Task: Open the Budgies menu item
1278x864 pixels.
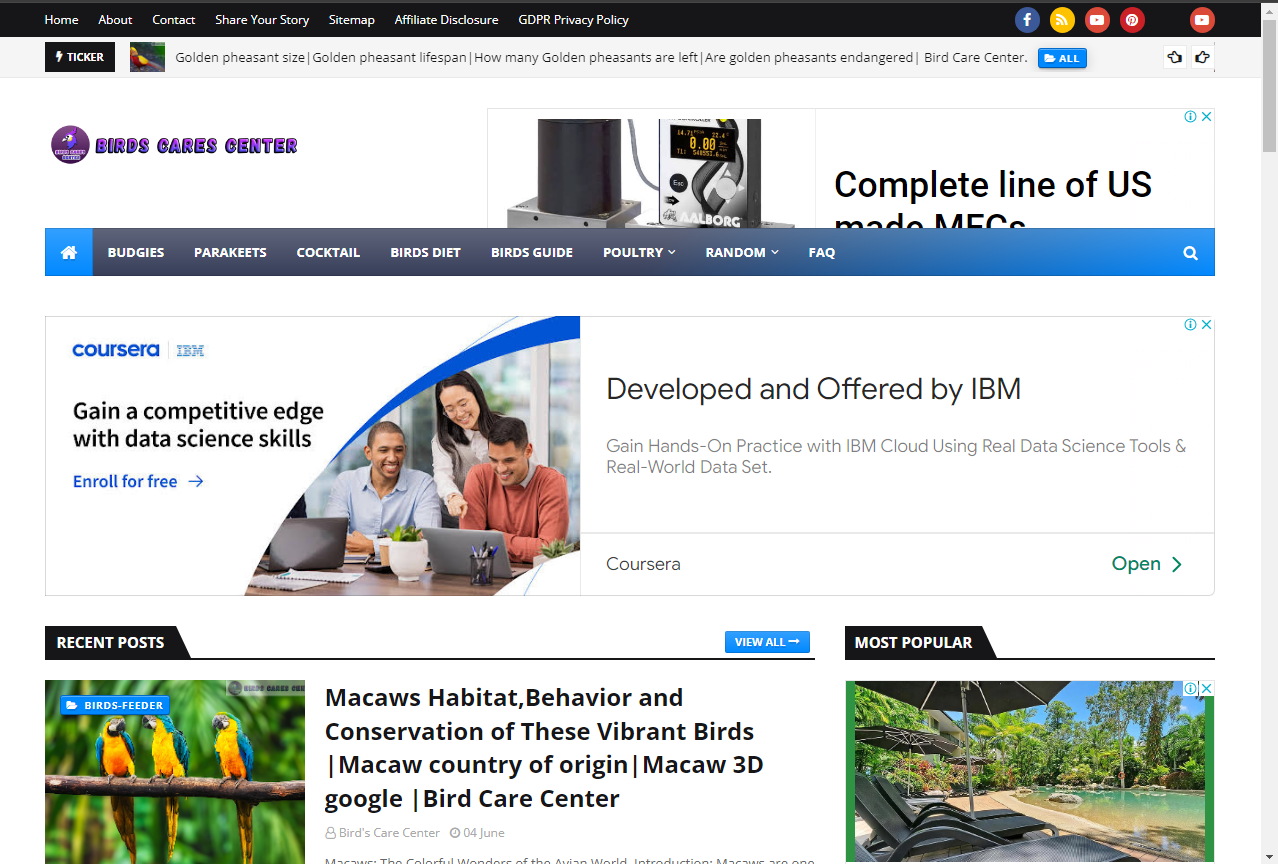Action: pyautogui.click(x=136, y=252)
